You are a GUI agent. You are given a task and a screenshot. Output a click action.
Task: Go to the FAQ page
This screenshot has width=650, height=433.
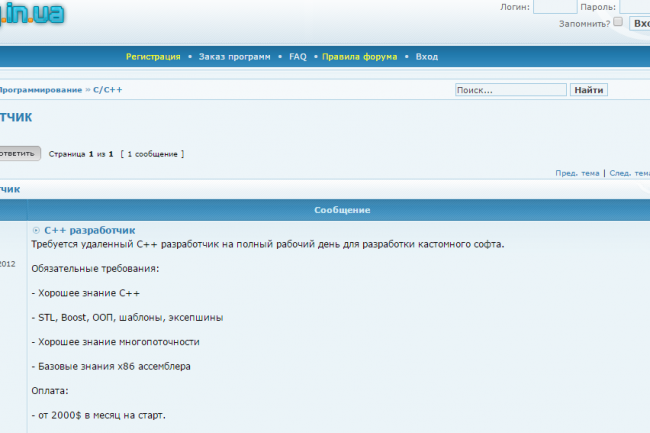coord(297,57)
